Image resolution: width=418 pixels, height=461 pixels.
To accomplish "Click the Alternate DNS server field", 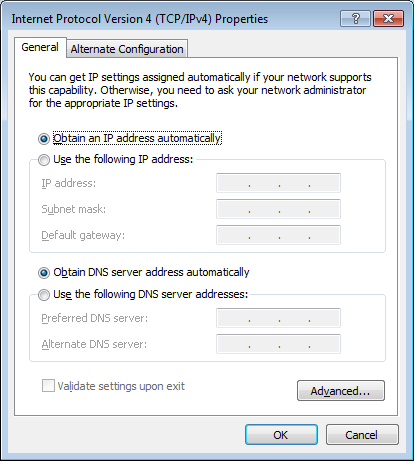I will [x=278, y=344].
